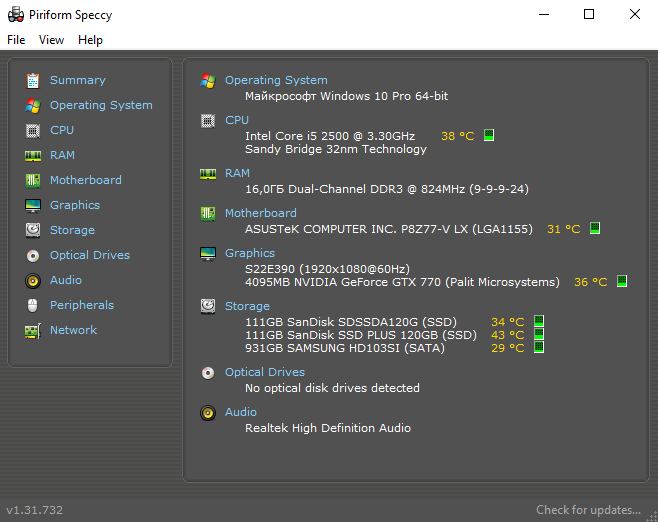Click Audio heading link in summary

coord(241,412)
